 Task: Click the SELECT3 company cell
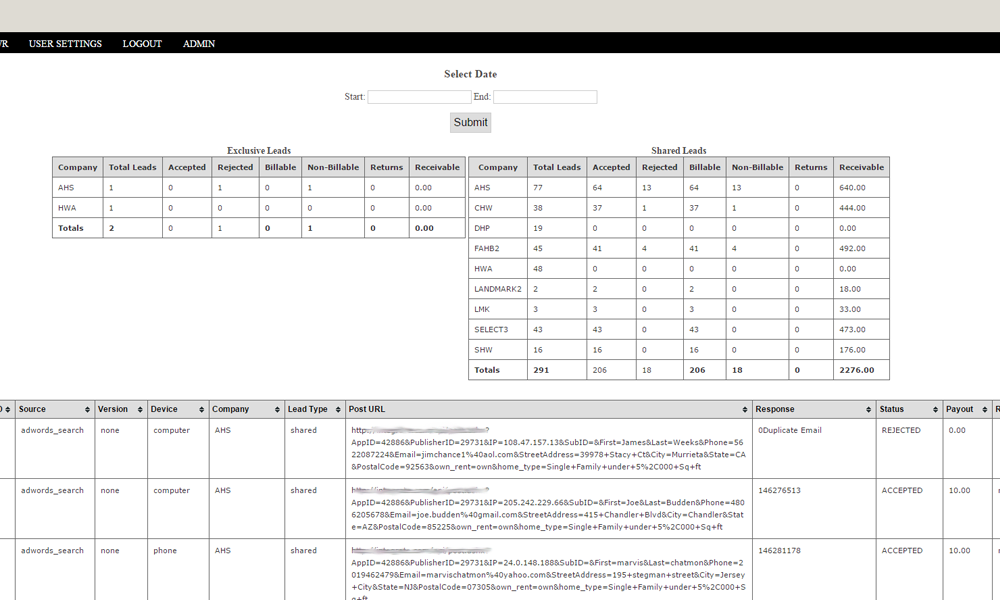click(x=498, y=330)
